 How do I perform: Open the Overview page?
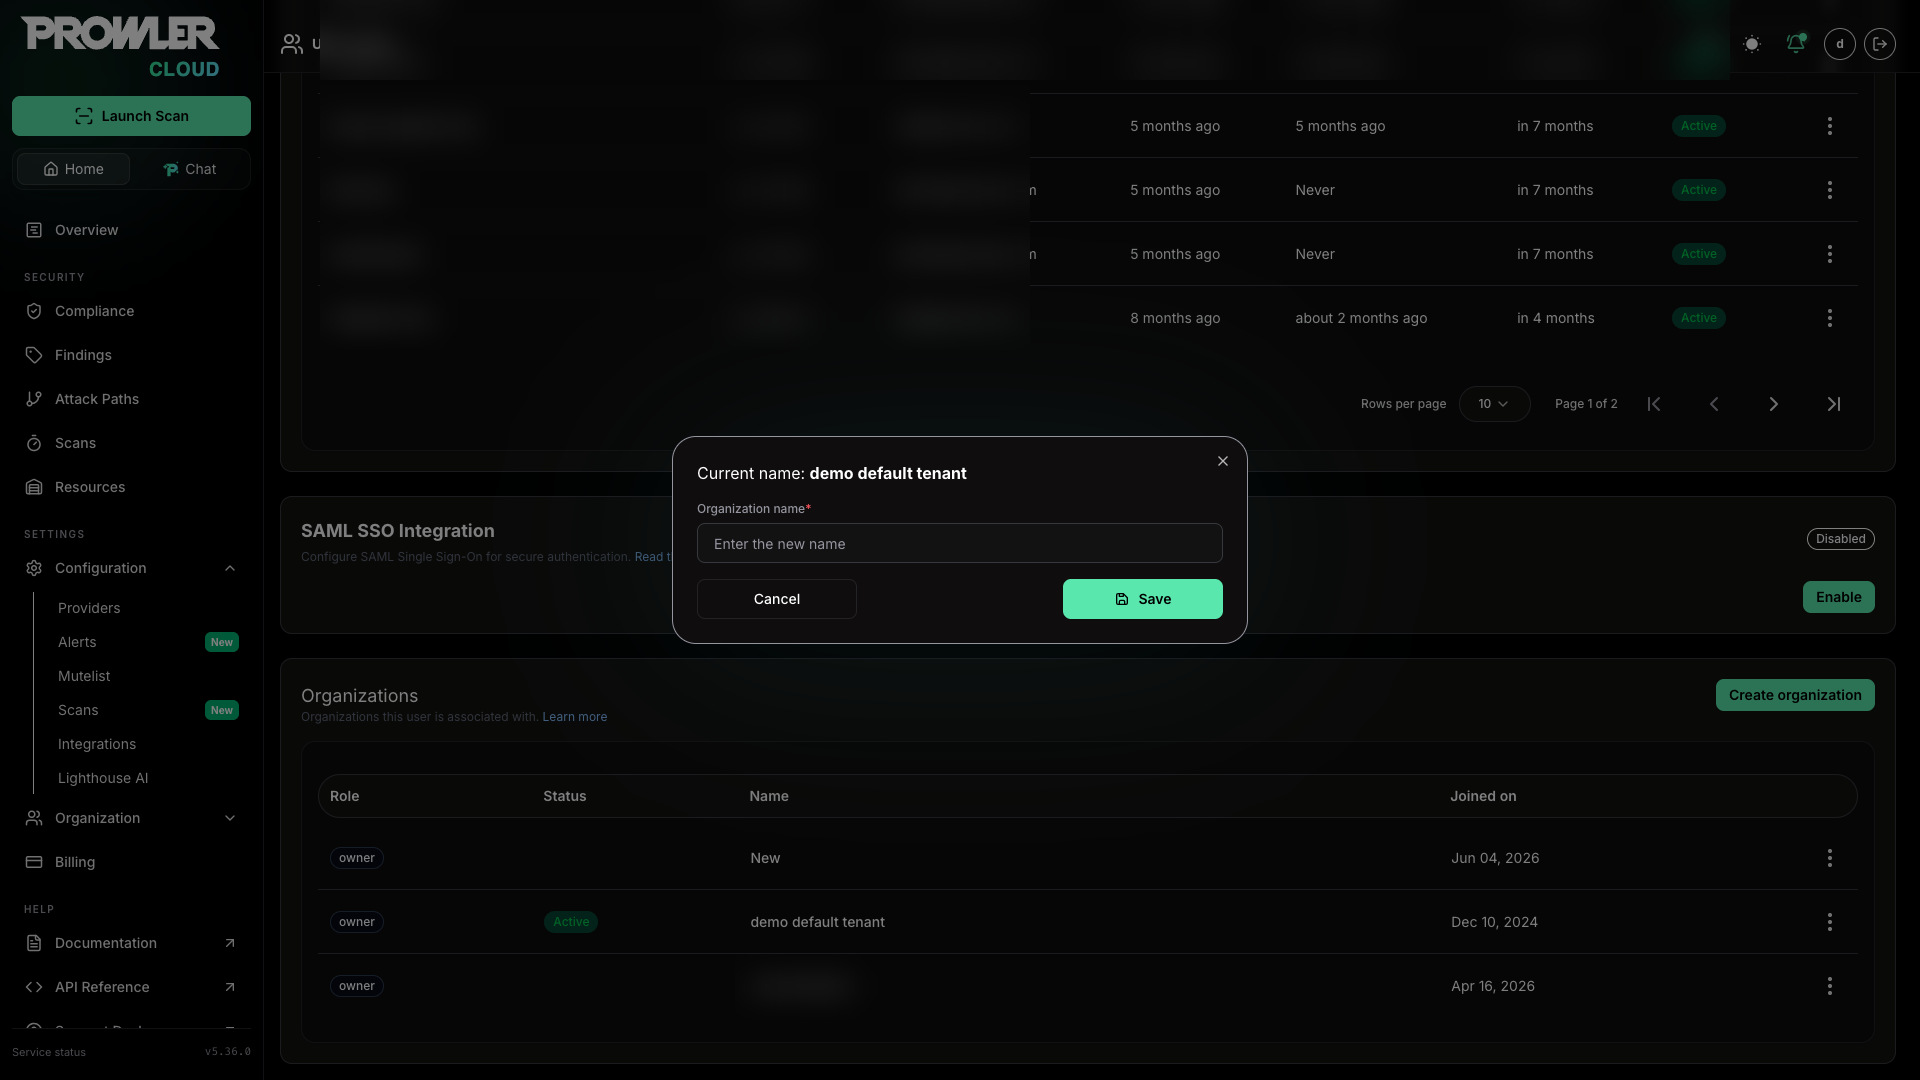point(86,230)
